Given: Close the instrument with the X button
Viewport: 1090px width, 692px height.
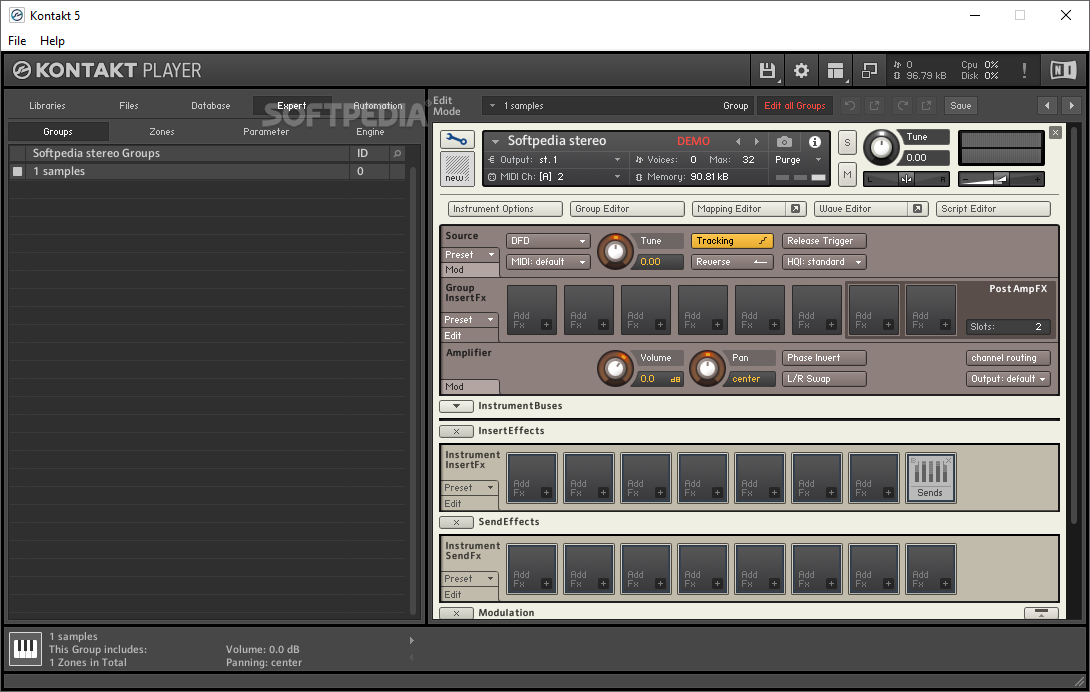Looking at the screenshot, I should [1055, 132].
